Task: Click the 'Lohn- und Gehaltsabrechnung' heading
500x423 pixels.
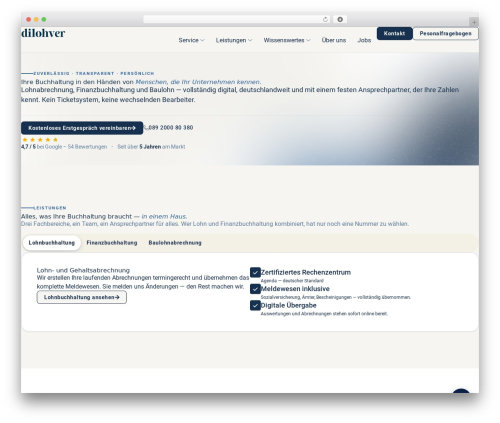Action: [83, 270]
